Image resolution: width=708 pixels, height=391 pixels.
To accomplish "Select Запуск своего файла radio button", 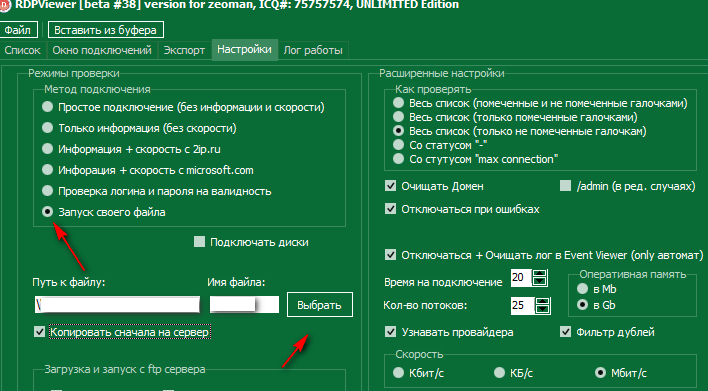I will [x=47, y=212].
